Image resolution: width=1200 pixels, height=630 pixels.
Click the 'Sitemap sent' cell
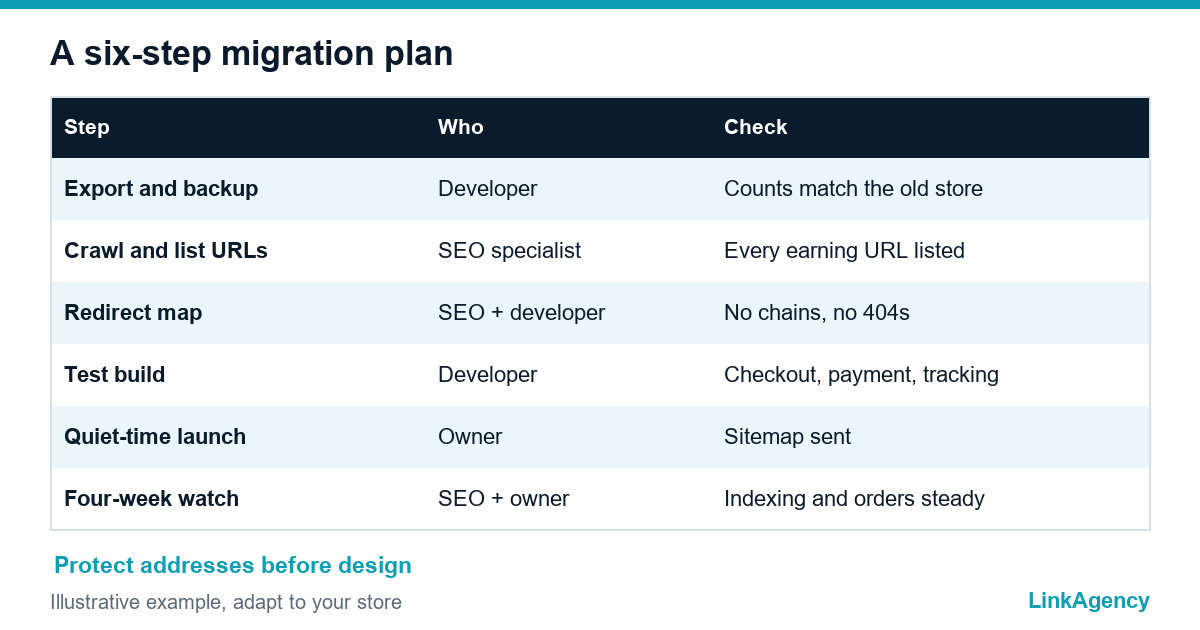click(x=788, y=436)
